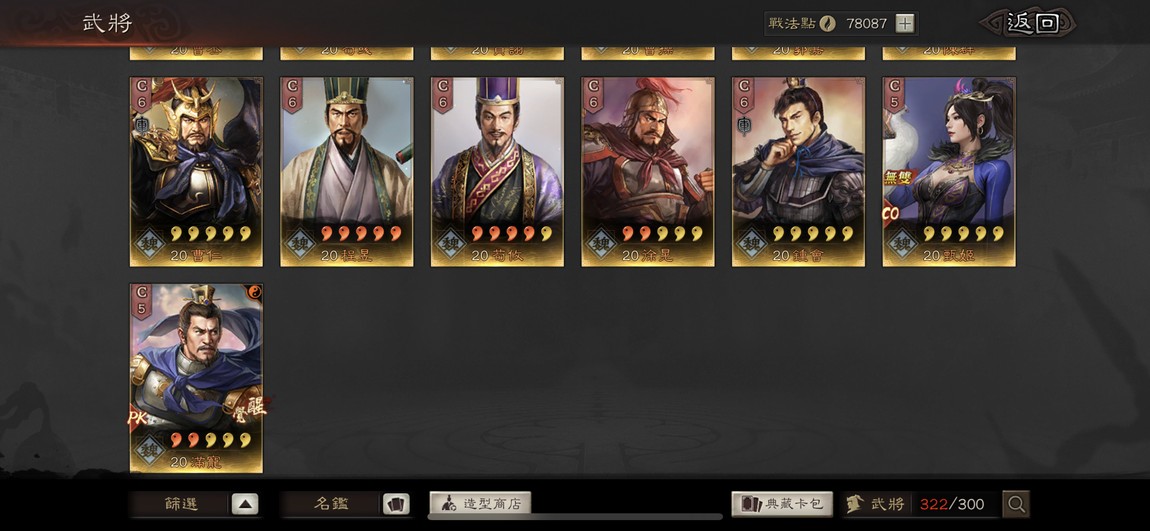
Task: Click the 魏 faction emblem on 曹仁's card
Action: [x=150, y=243]
